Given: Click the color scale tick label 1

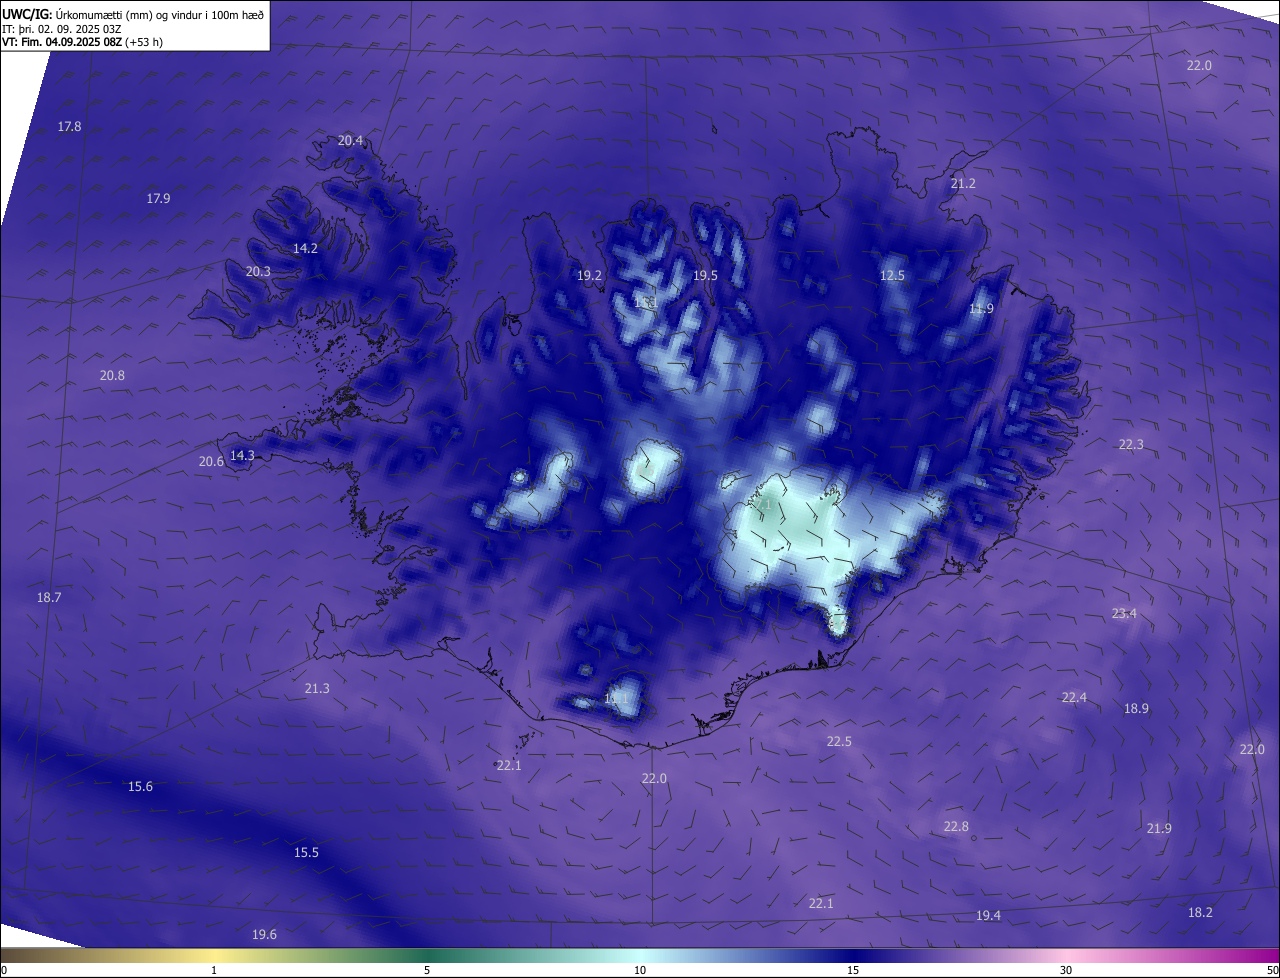Looking at the screenshot, I should [214, 971].
